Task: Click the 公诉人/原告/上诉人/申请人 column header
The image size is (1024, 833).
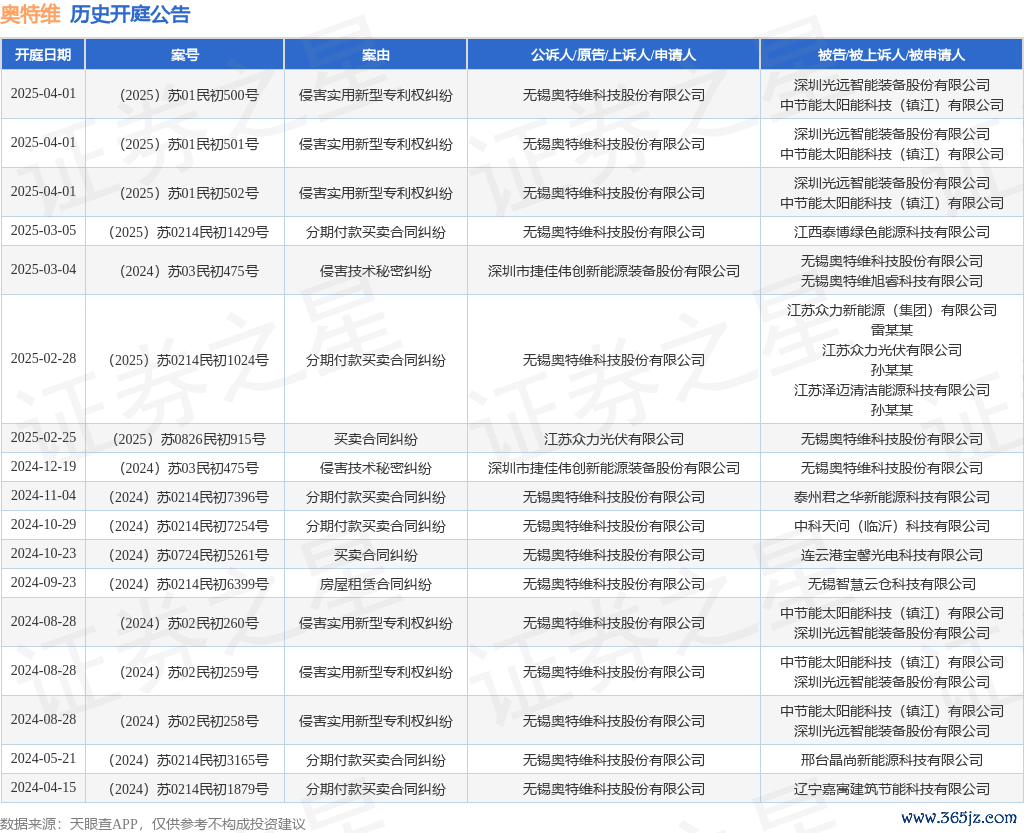Action: (613, 55)
